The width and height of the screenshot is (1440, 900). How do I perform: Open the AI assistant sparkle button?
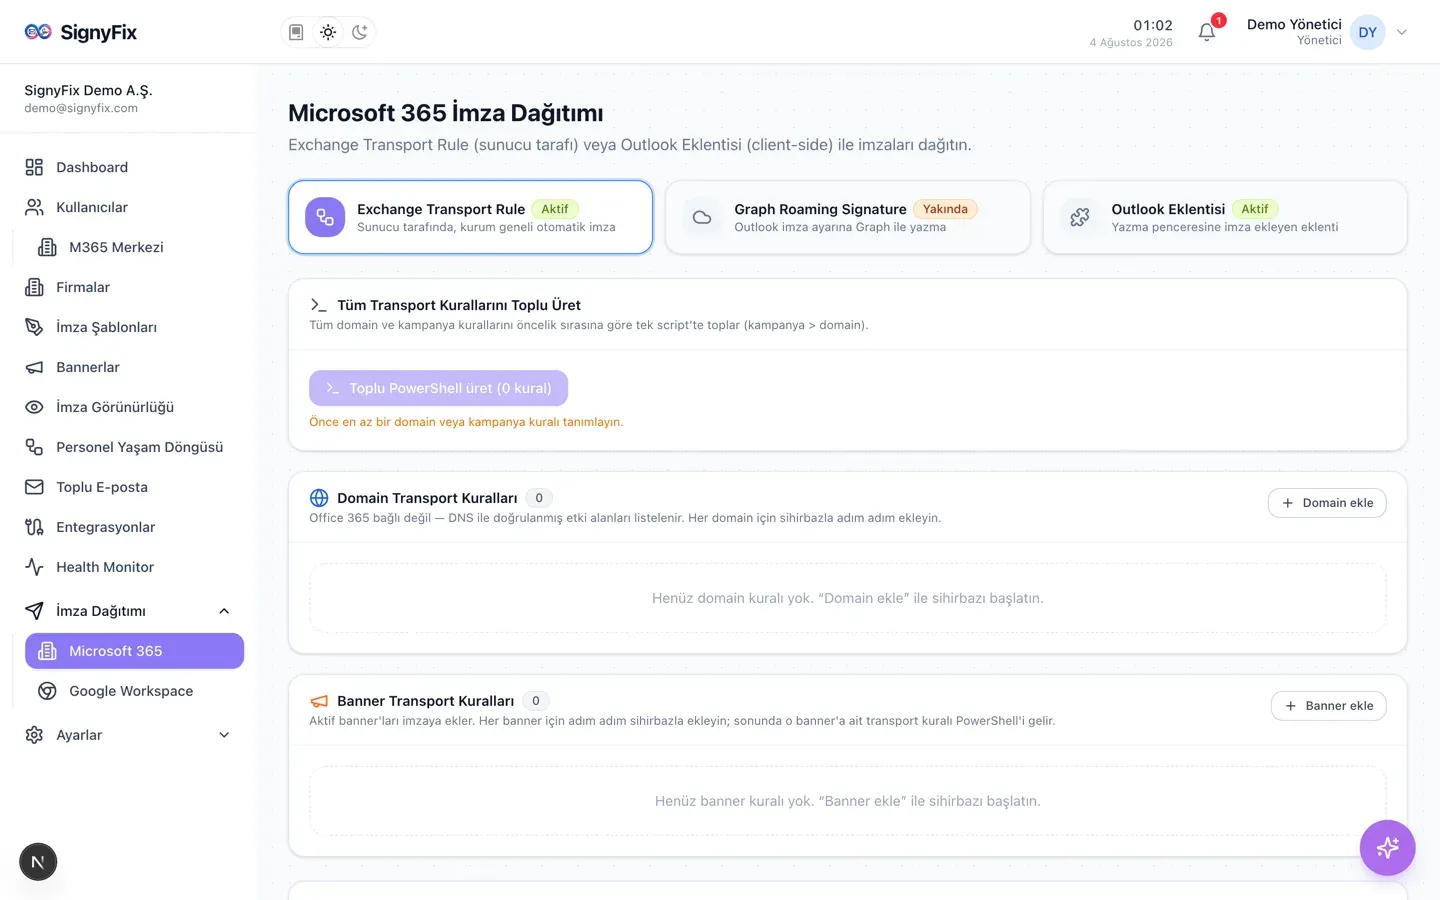pyautogui.click(x=1387, y=848)
